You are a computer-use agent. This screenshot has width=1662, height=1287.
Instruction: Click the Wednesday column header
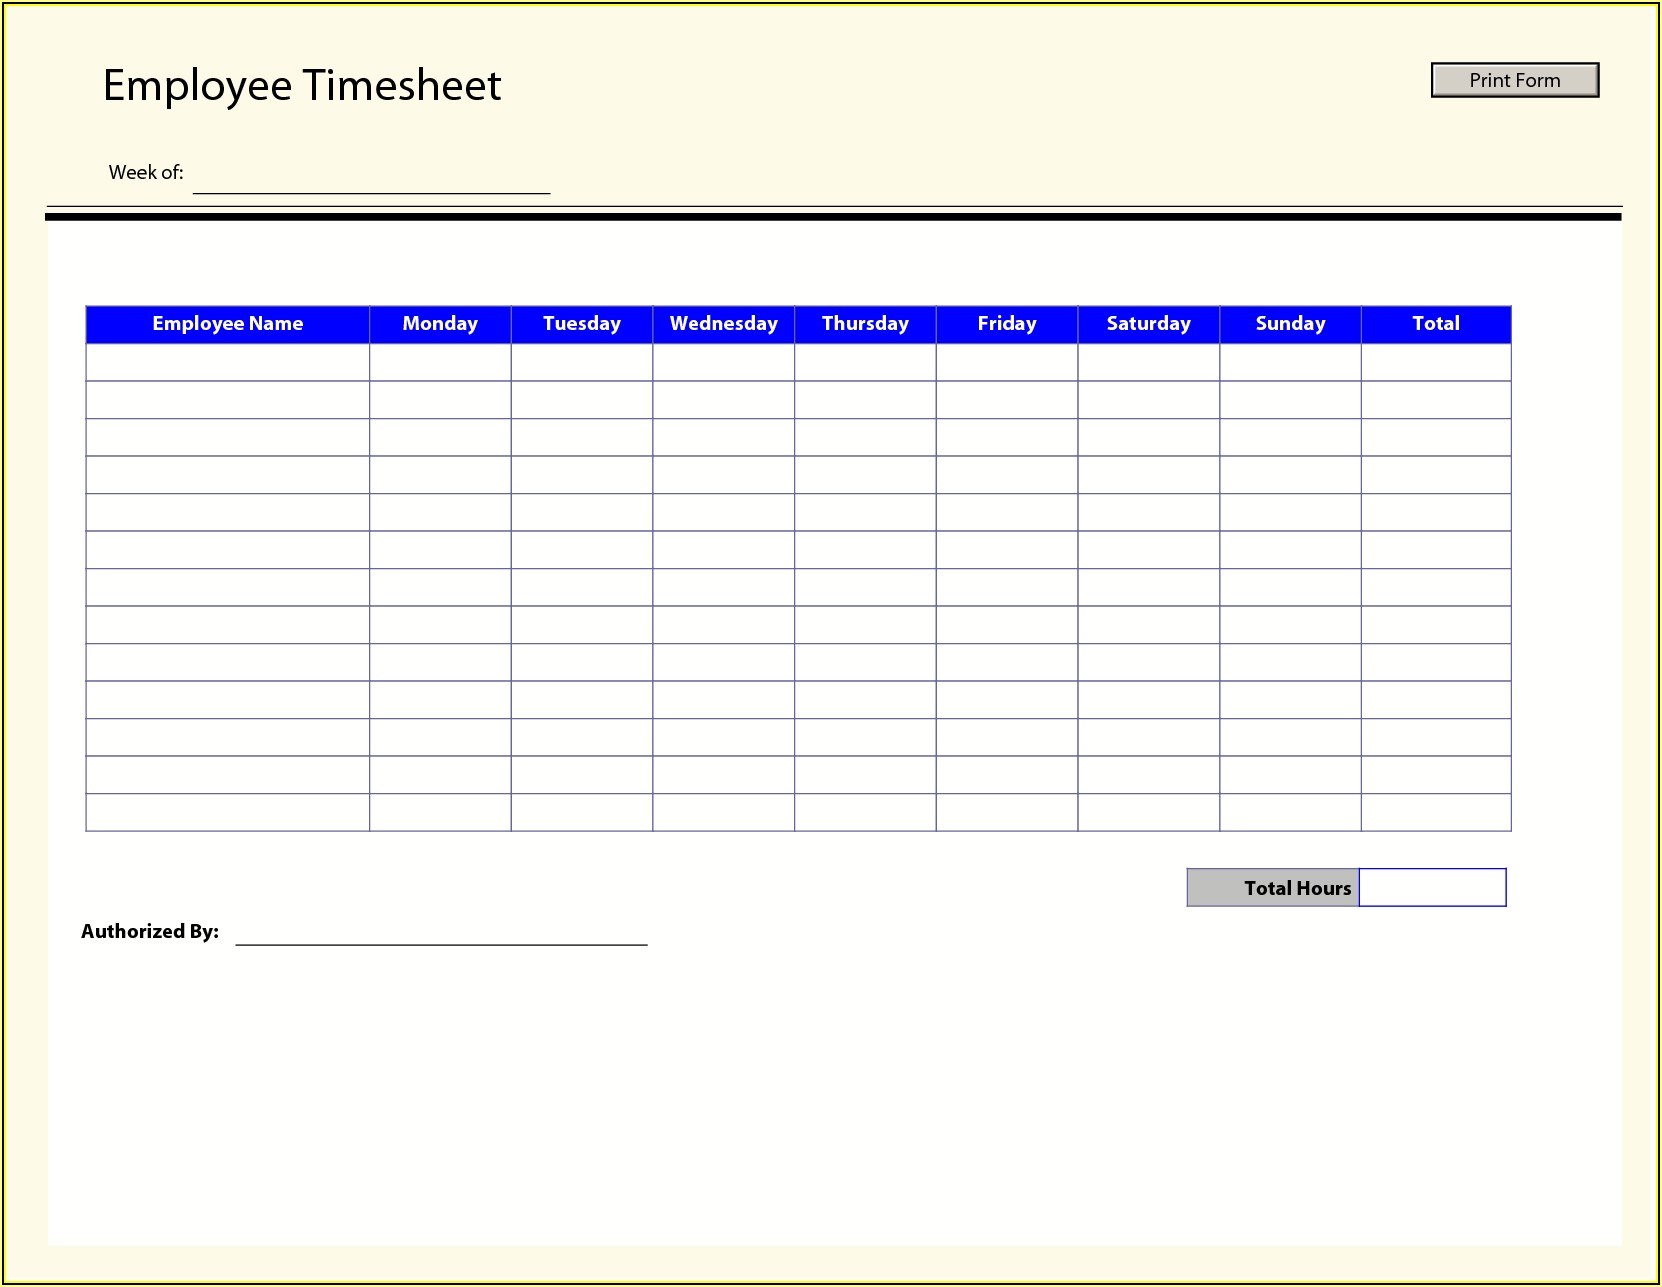[723, 324]
